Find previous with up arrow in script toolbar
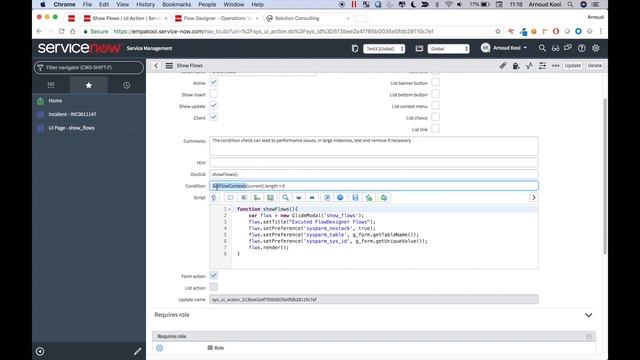 click(312, 198)
